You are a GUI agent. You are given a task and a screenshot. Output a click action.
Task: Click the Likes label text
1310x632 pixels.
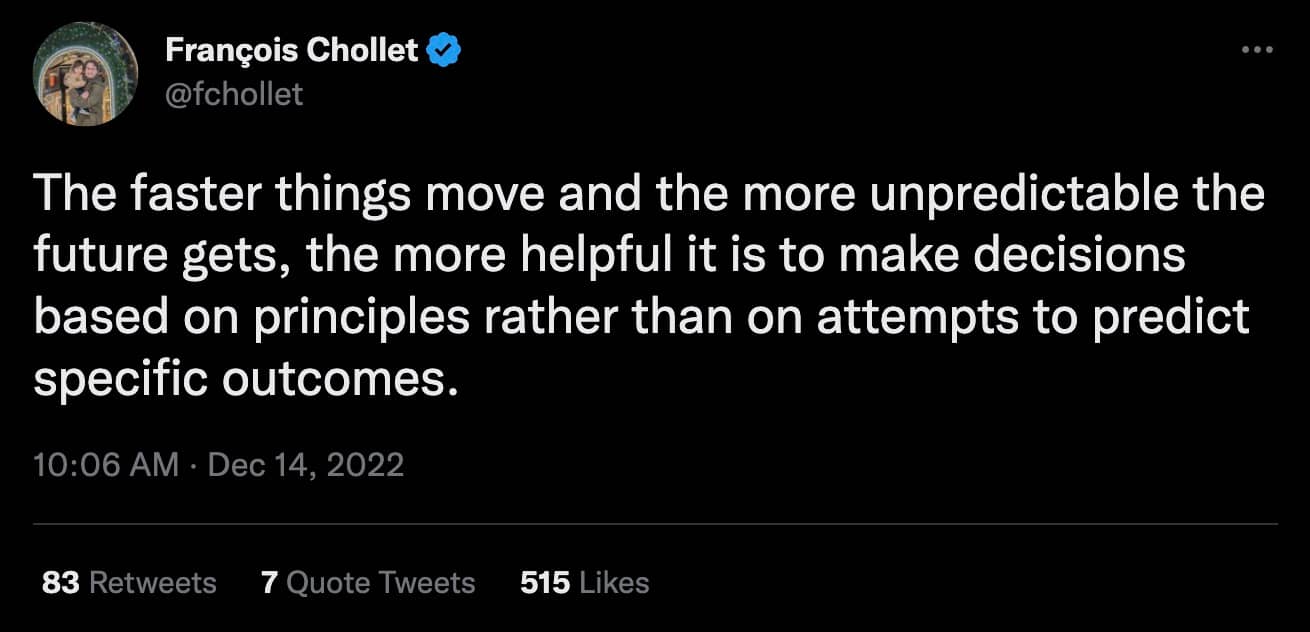pos(613,583)
